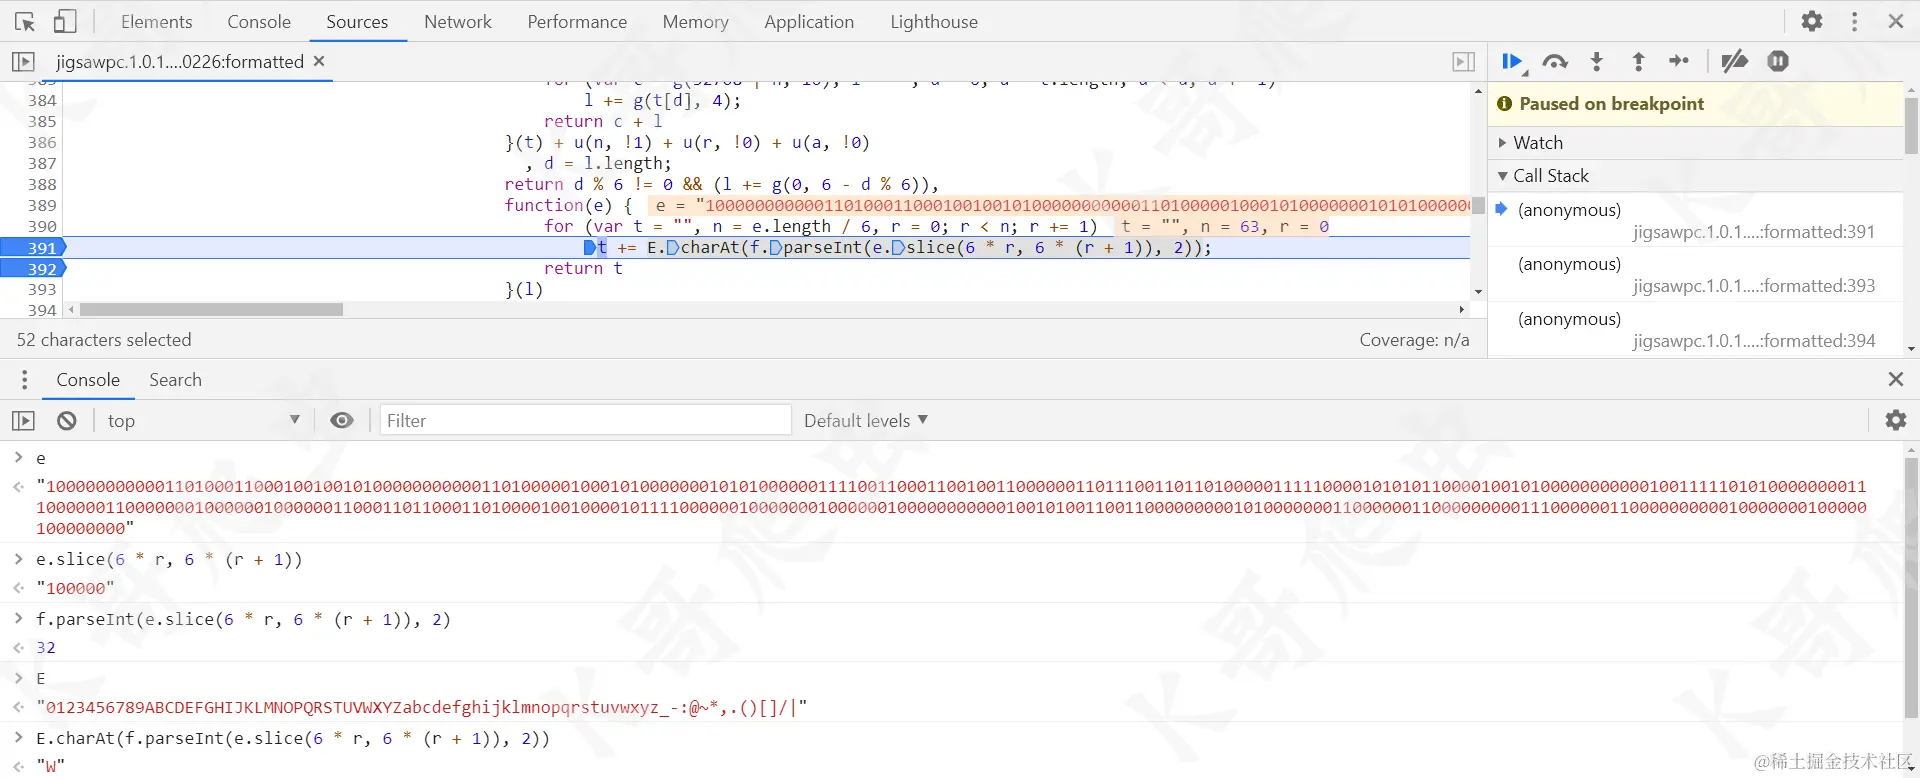Open the drawer more-tools kebab menu
The image size is (1920, 778).
(25, 380)
